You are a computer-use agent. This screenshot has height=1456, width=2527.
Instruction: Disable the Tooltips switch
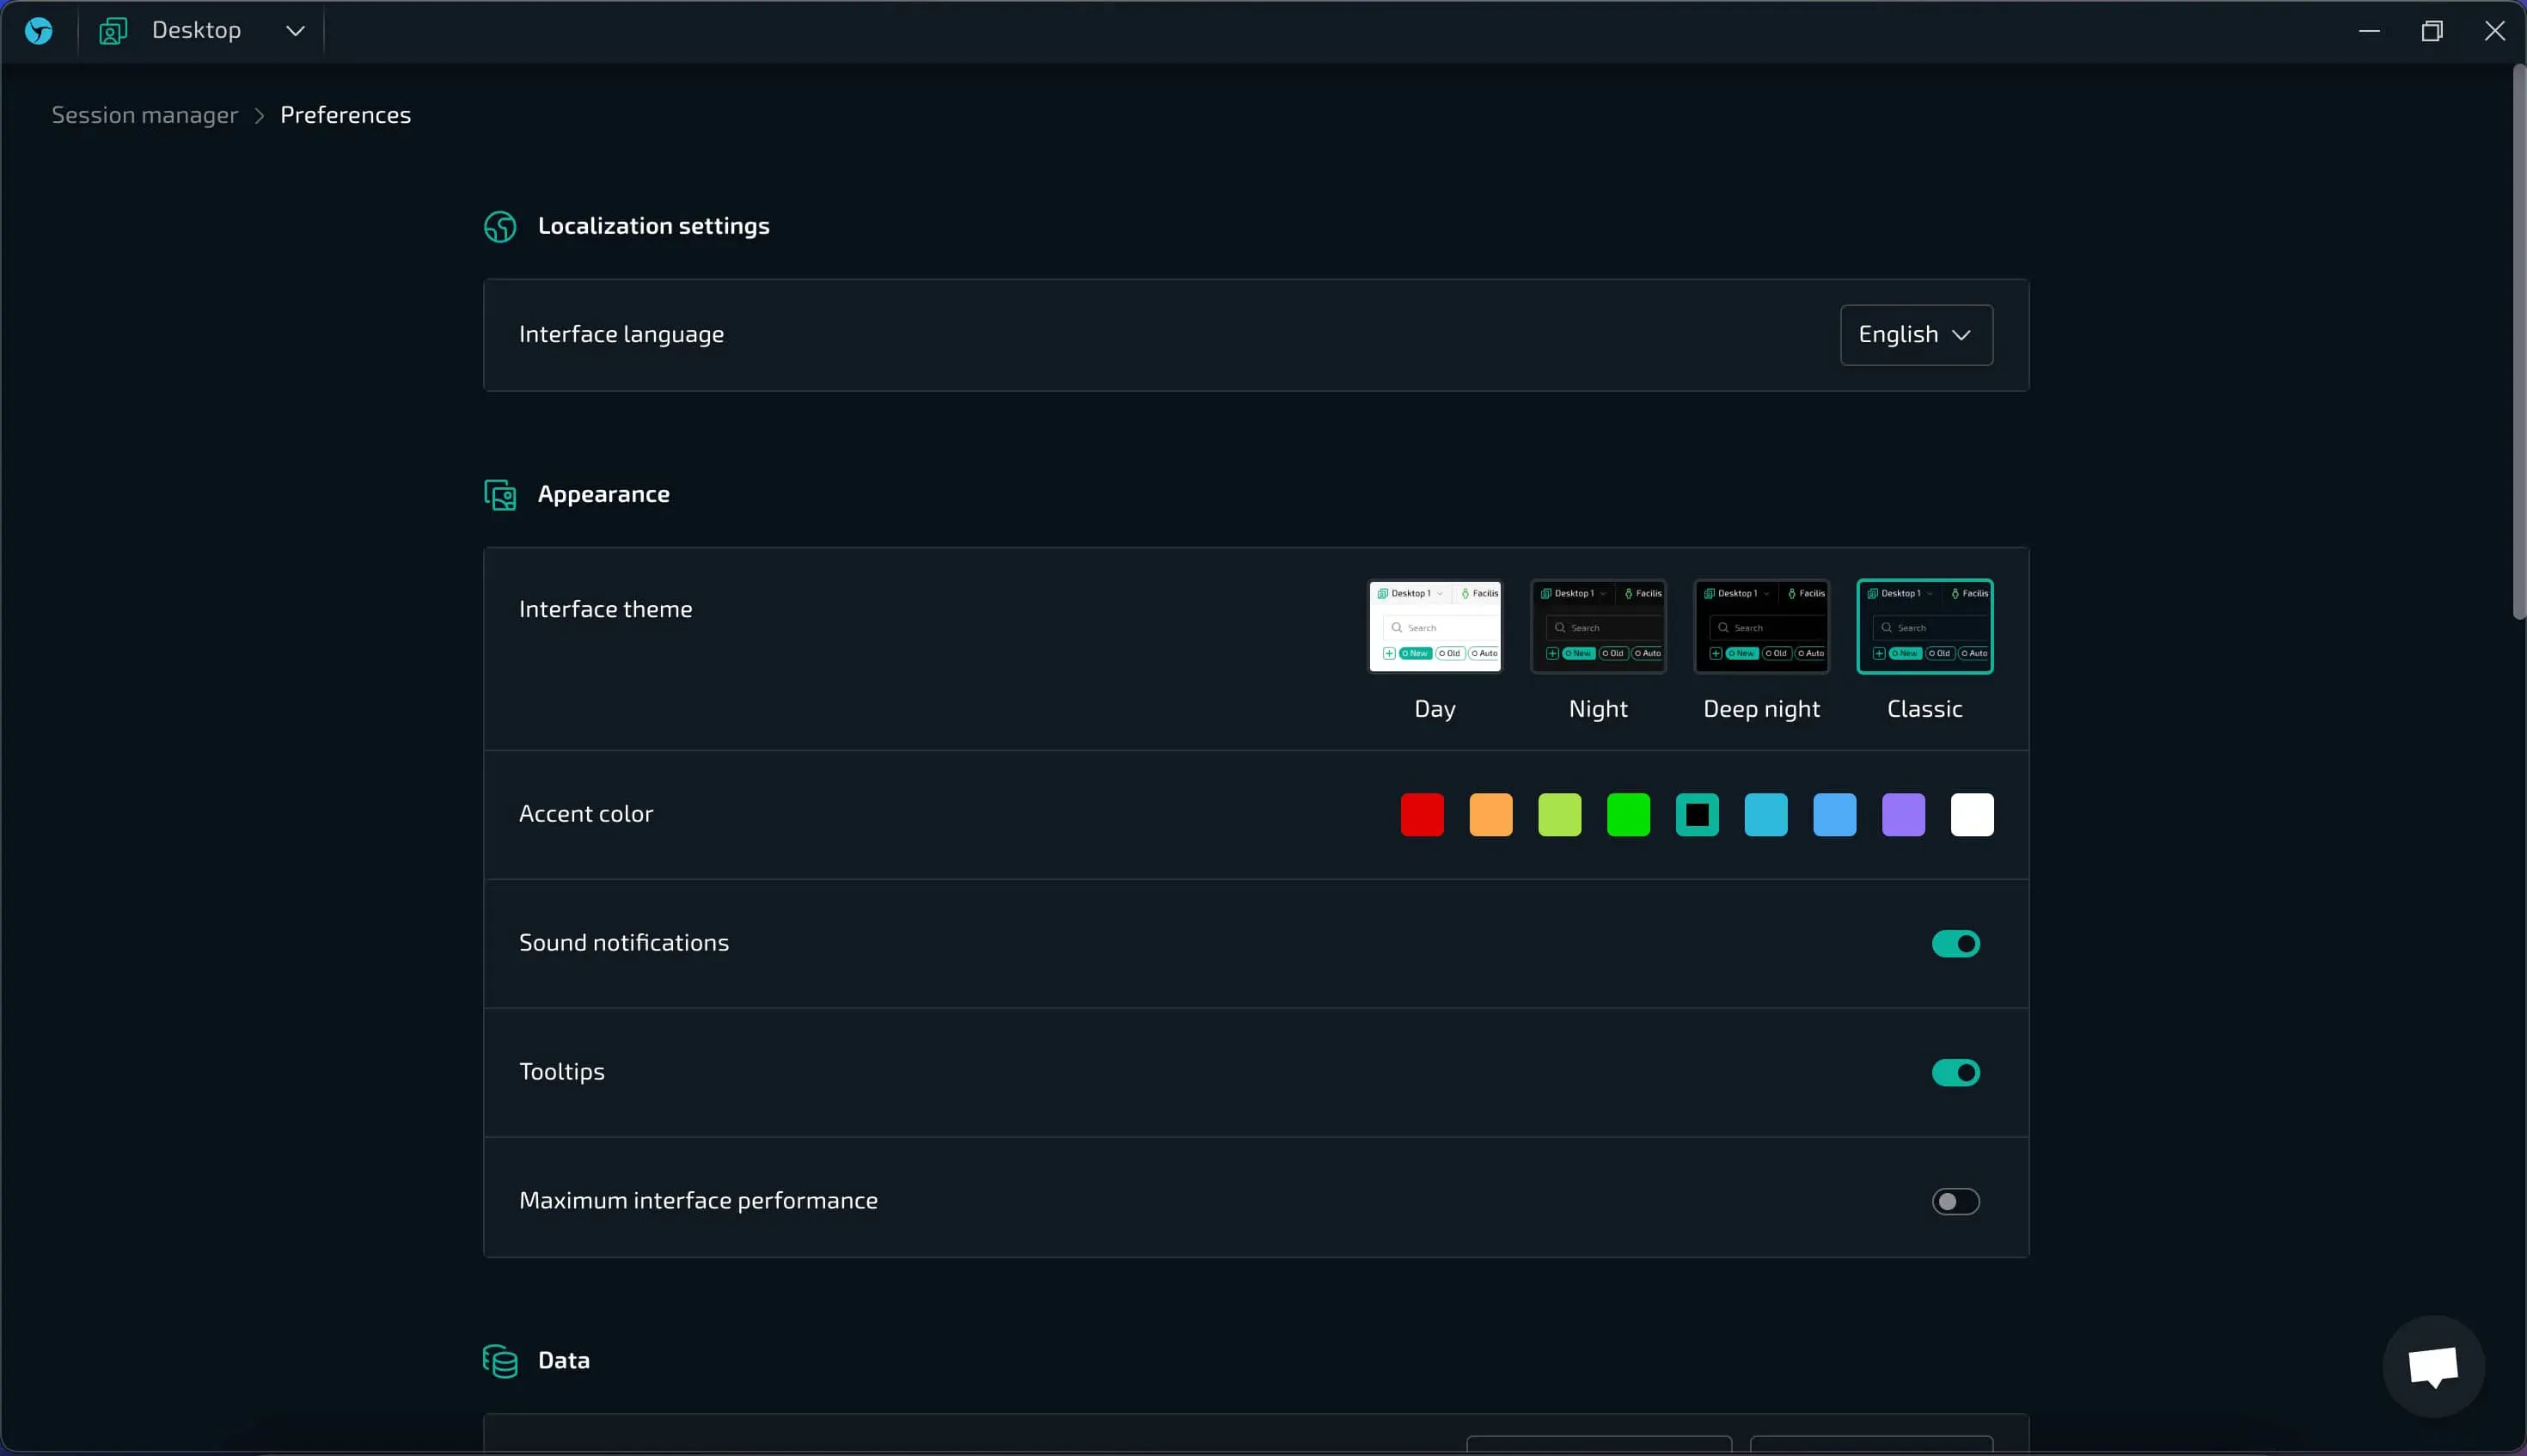click(x=1955, y=1073)
